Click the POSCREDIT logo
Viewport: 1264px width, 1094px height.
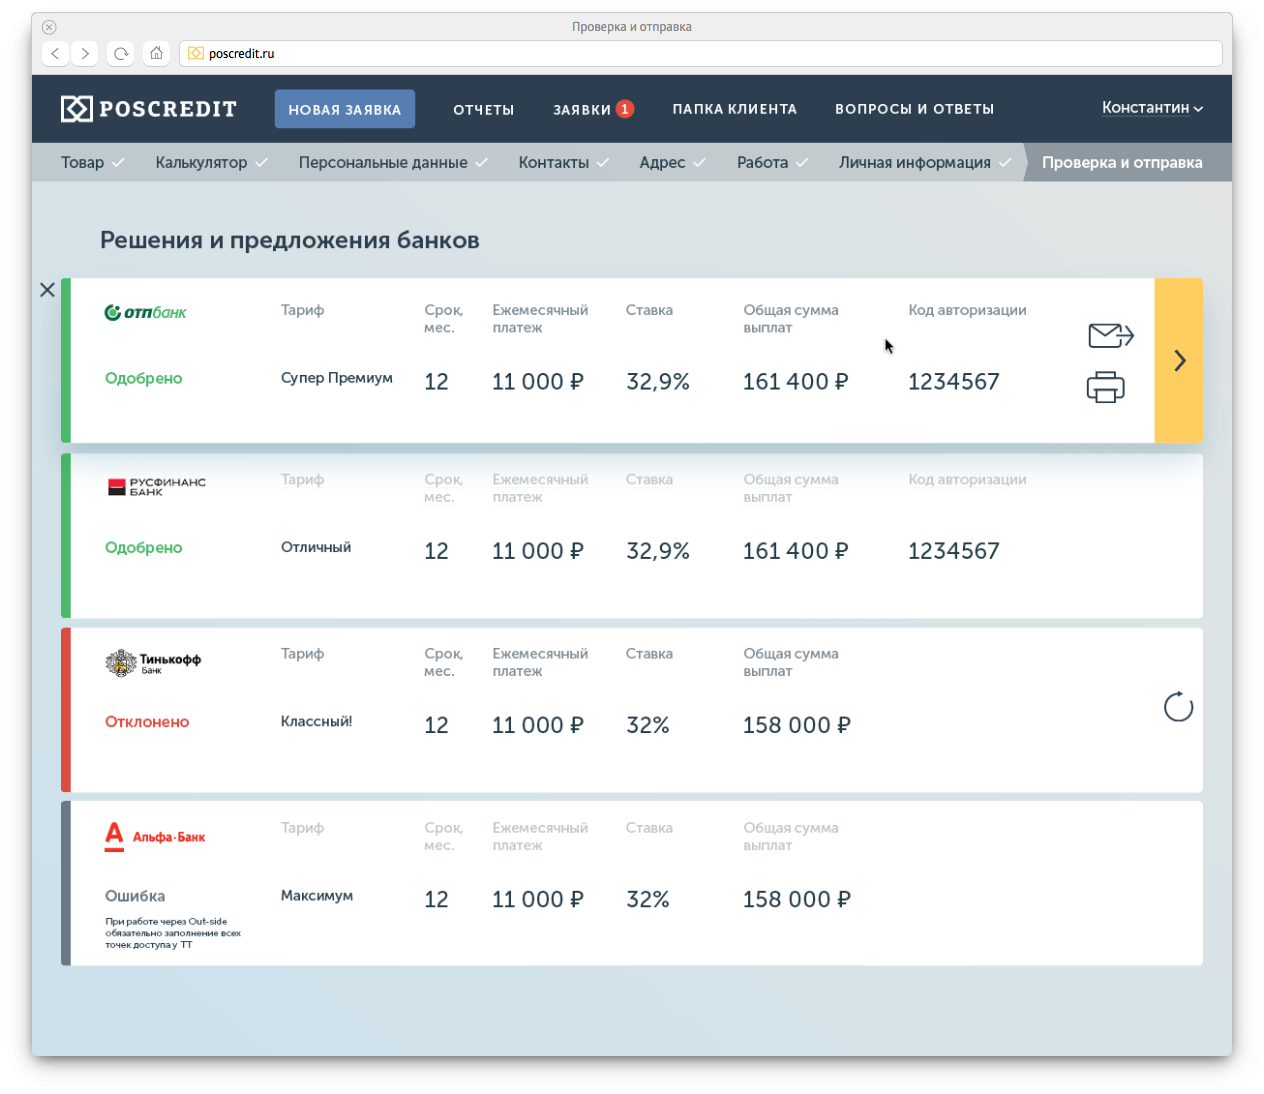click(149, 109)
